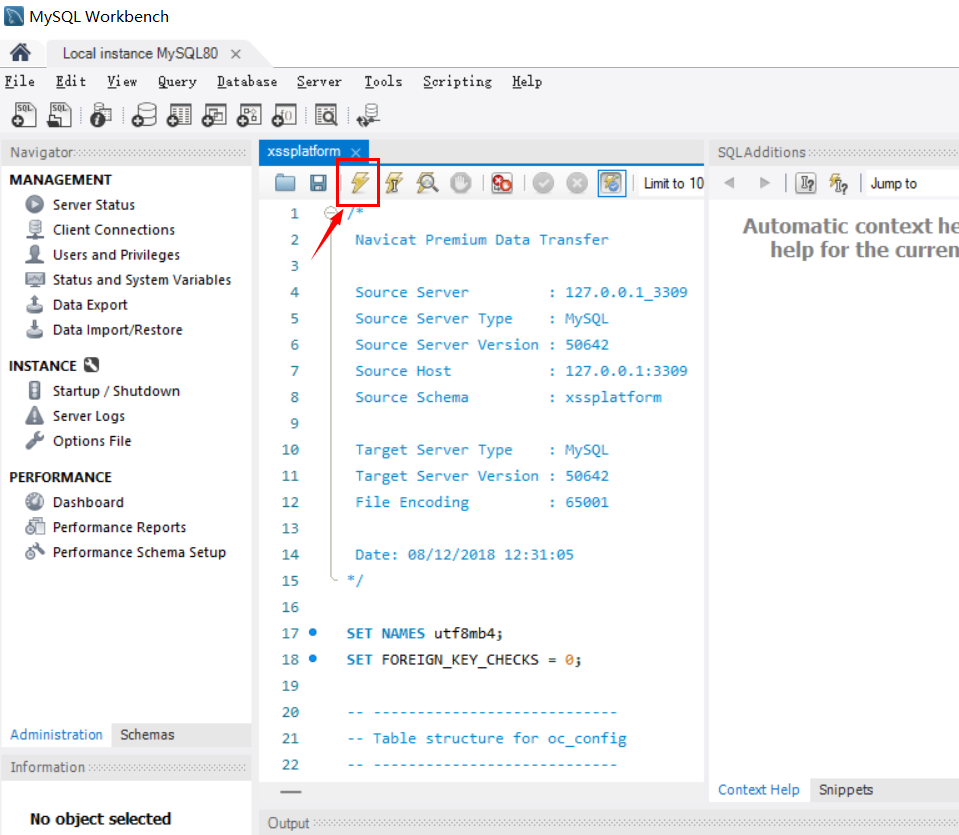The image size is (959, 835).
Task: Switch to the Administration navigator tab
Action: click(x=56, y=735)
